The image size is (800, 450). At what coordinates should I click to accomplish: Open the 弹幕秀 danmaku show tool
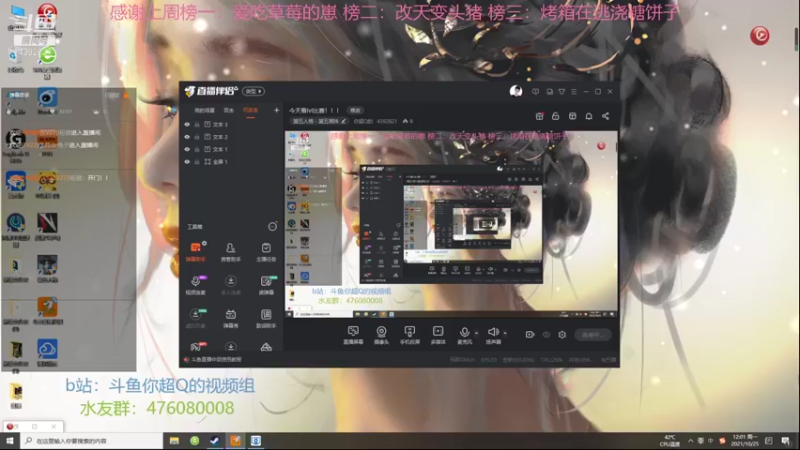[x=231, y=318]
